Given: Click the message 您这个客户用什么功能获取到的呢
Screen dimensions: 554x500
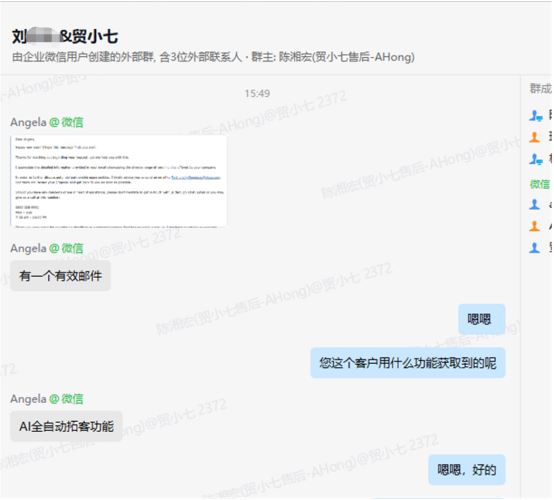Looking at the screenshot, I should (x=408, y=363).
